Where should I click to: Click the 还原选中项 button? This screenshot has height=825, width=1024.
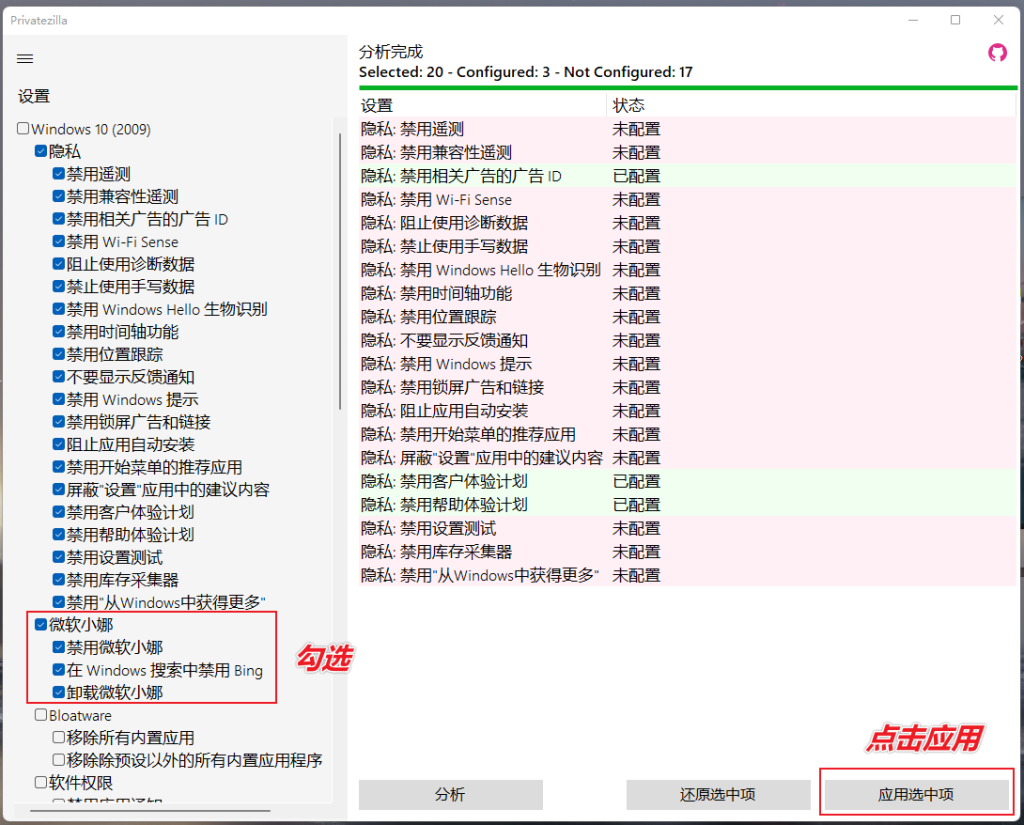point(718,794)
